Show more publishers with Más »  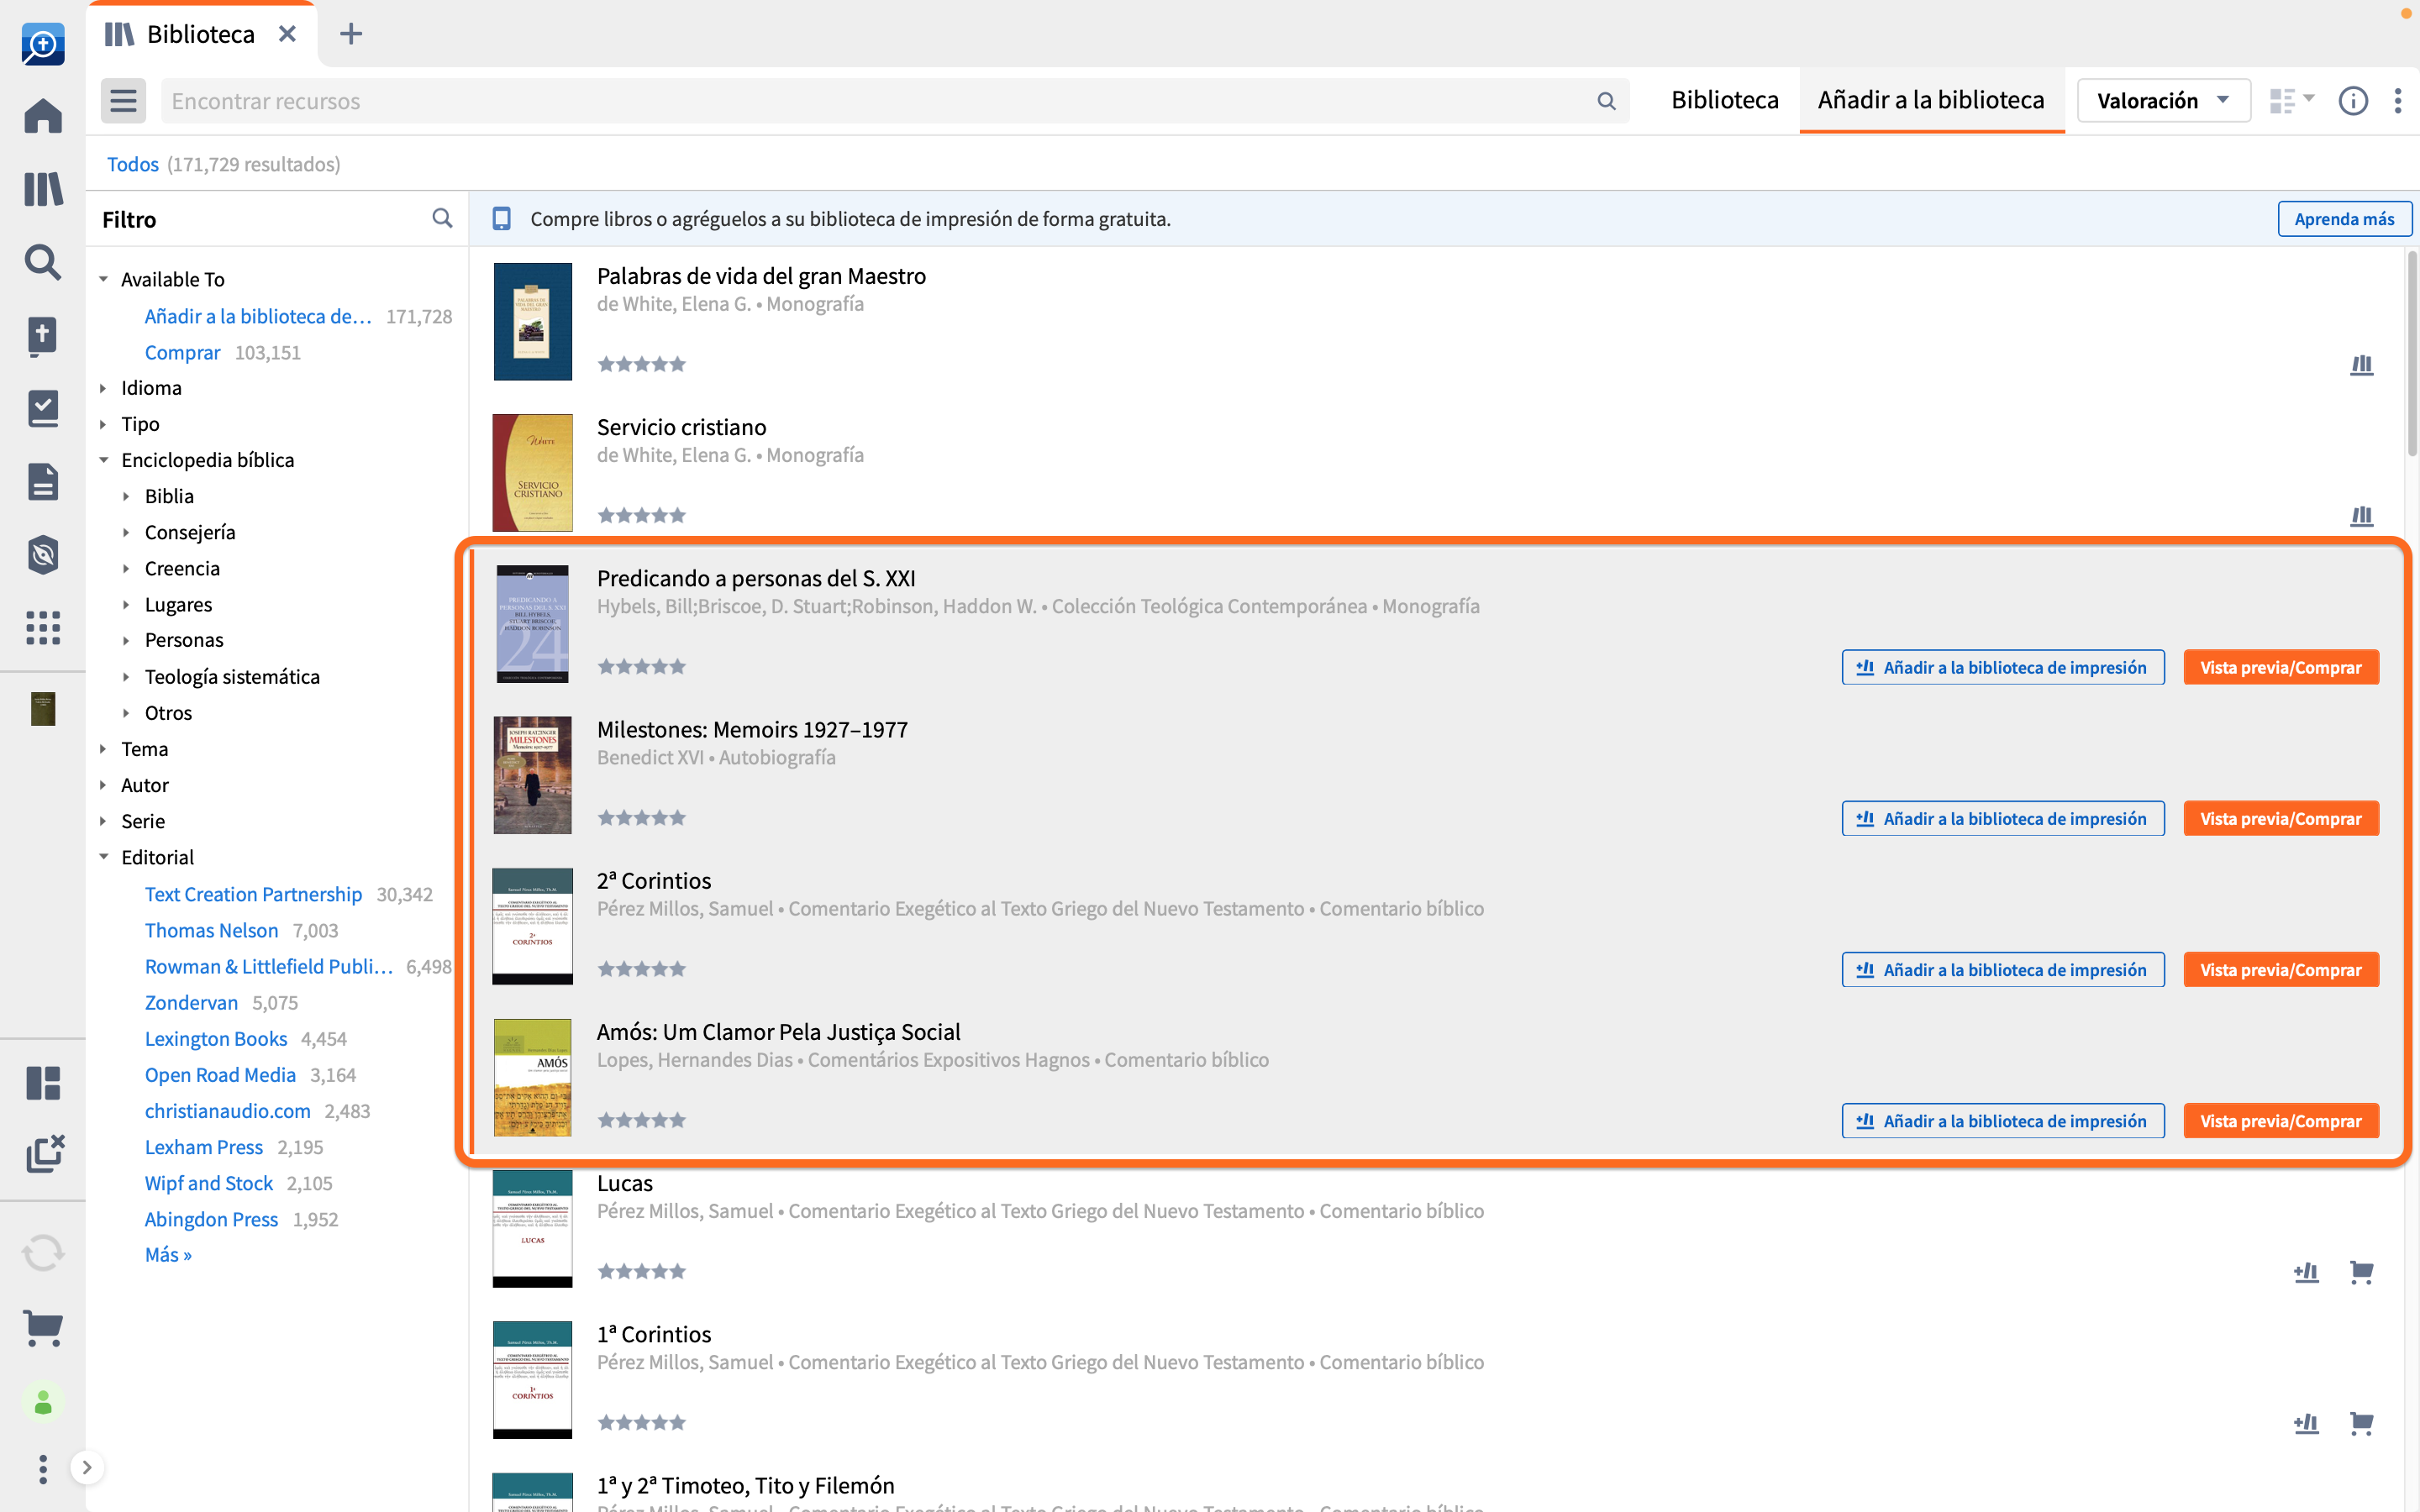[168, 1255]
